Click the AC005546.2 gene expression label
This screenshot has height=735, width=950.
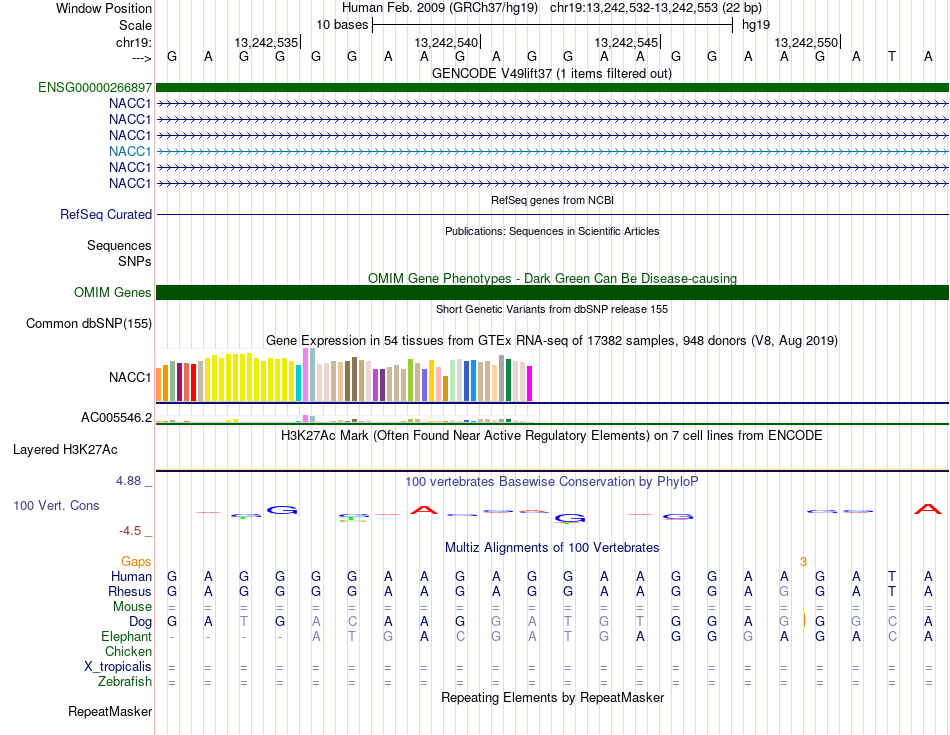[116, 417]
